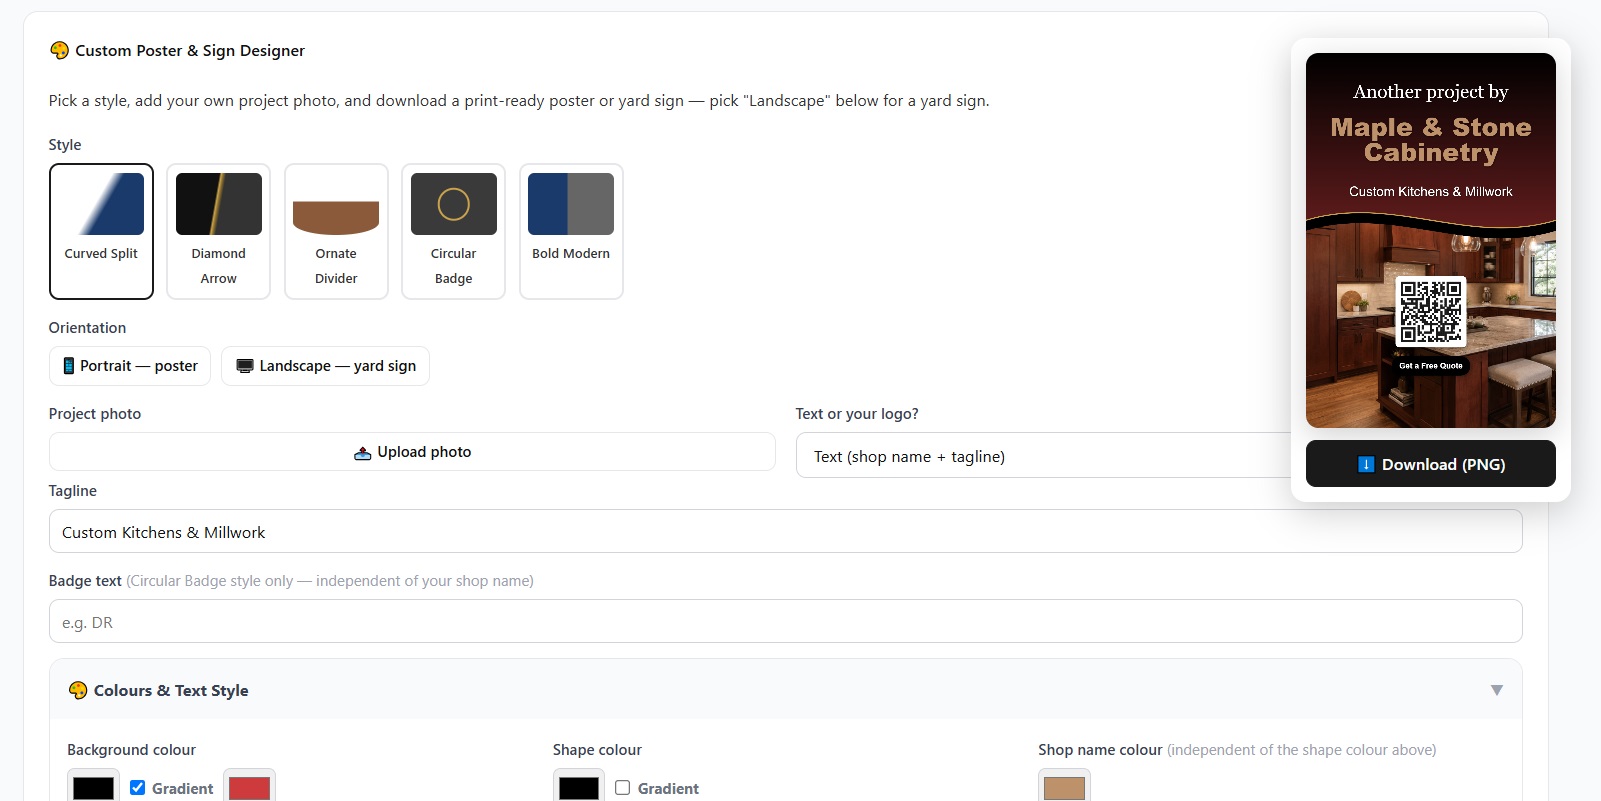Choose the Bold Modern style icon
The width and height of the screenshot is (1601, 801).
(571, 204)
